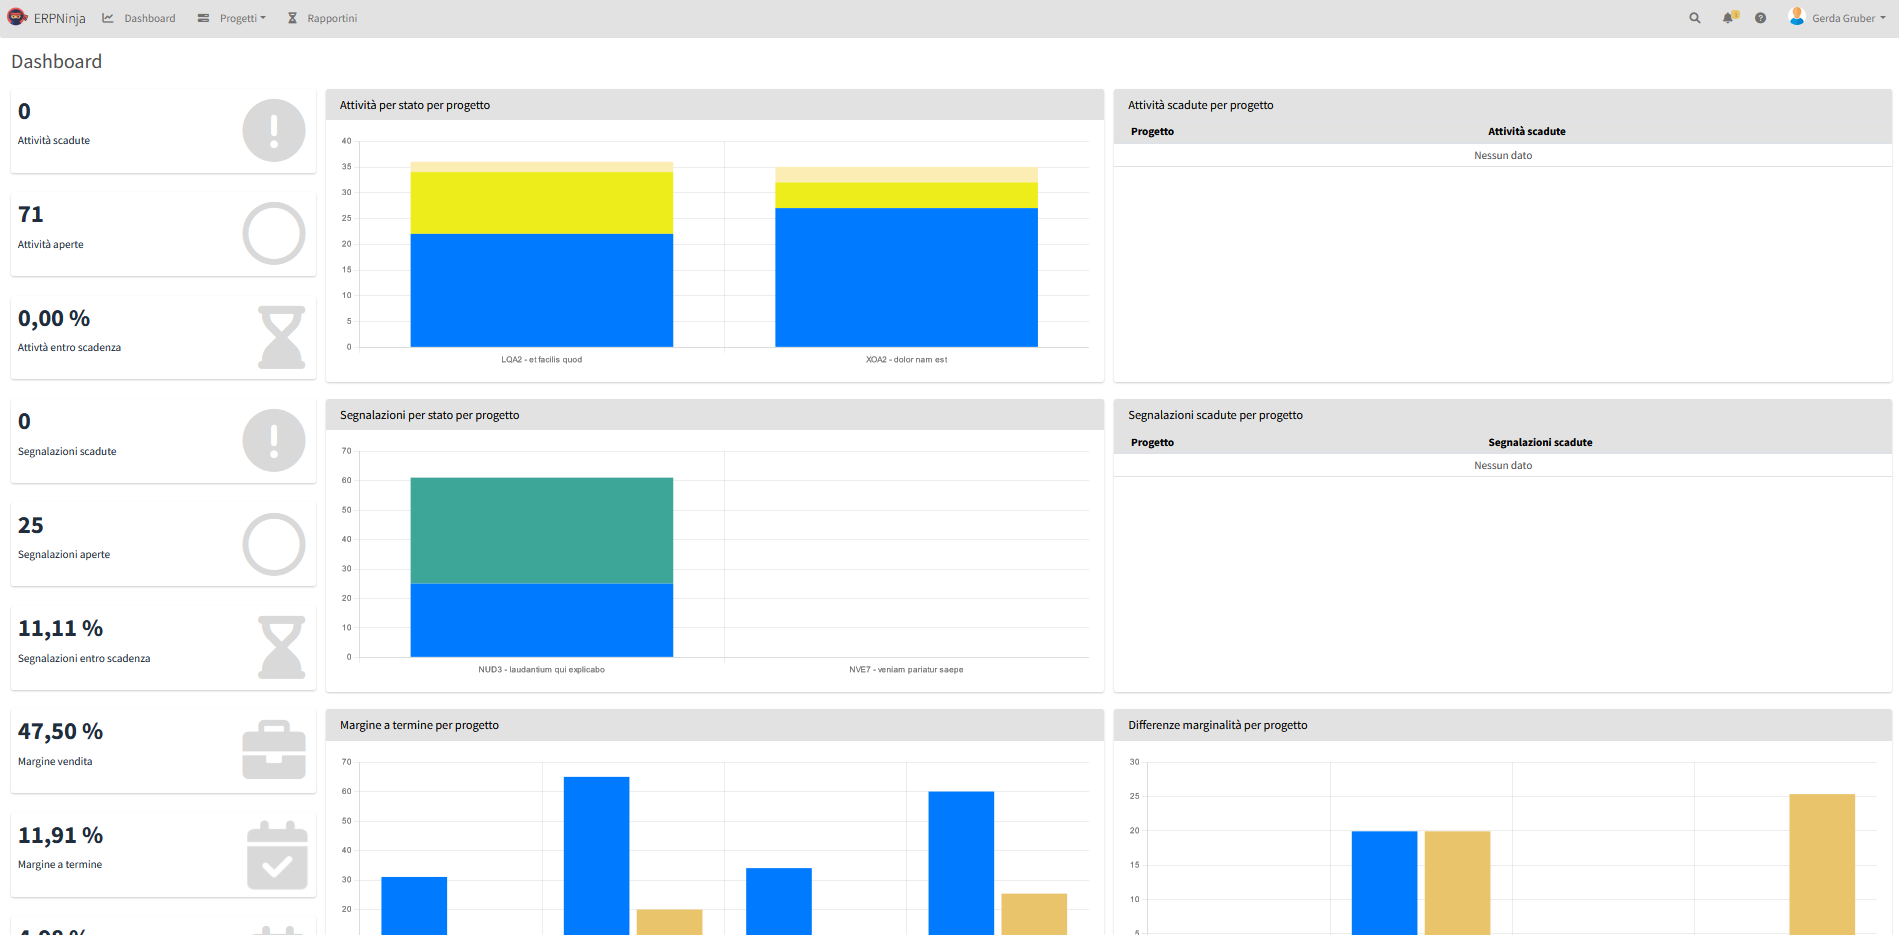This screenshot has height=935, width=1899.
Task: Click hourglass icon on Segnalazioni entro scadenza card
Action: [x=282, y=647]
